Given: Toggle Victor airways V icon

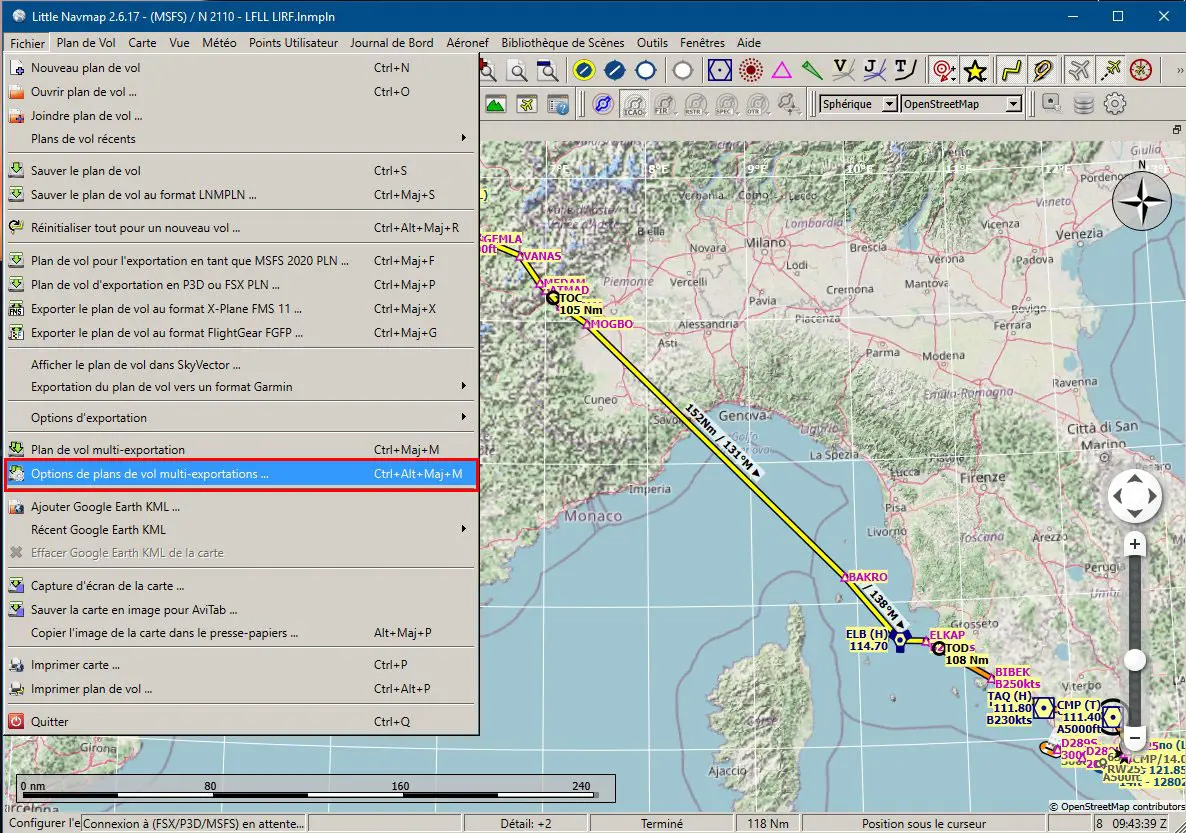Looking at the screenshot, I should tap(843, 70).
